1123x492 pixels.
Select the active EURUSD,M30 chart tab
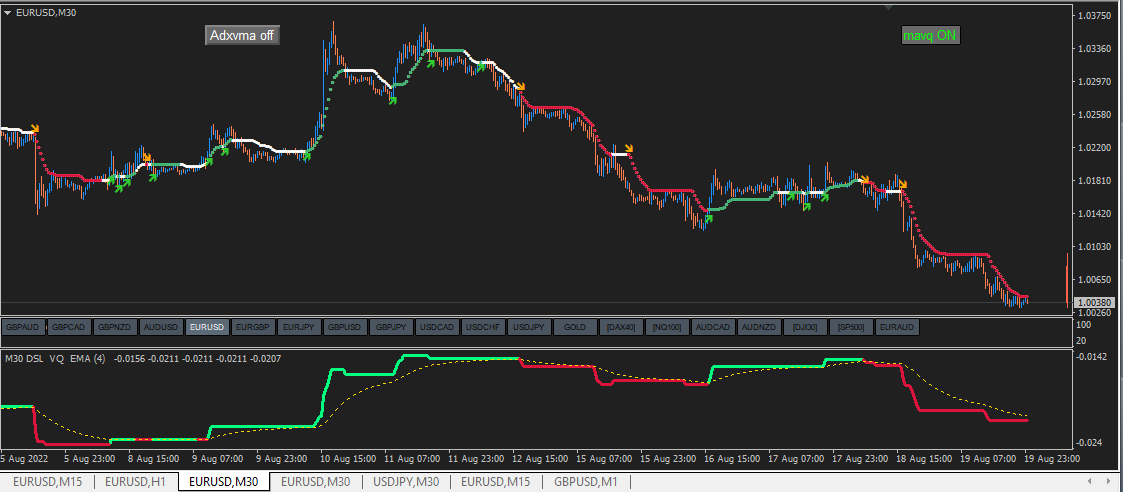[x=224, y=482]
